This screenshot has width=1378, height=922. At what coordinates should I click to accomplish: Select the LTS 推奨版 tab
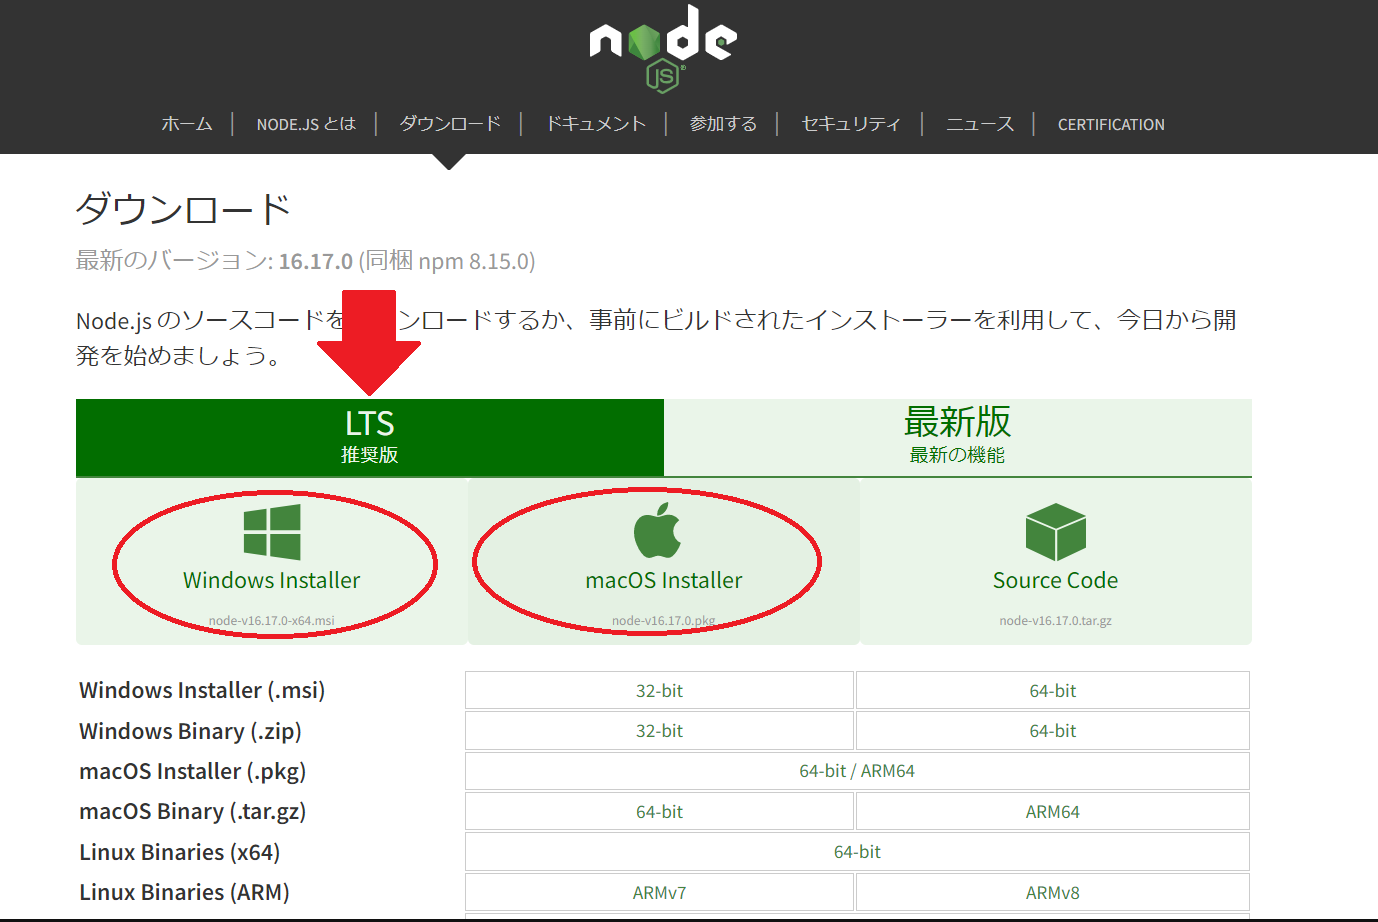point(370,438)
